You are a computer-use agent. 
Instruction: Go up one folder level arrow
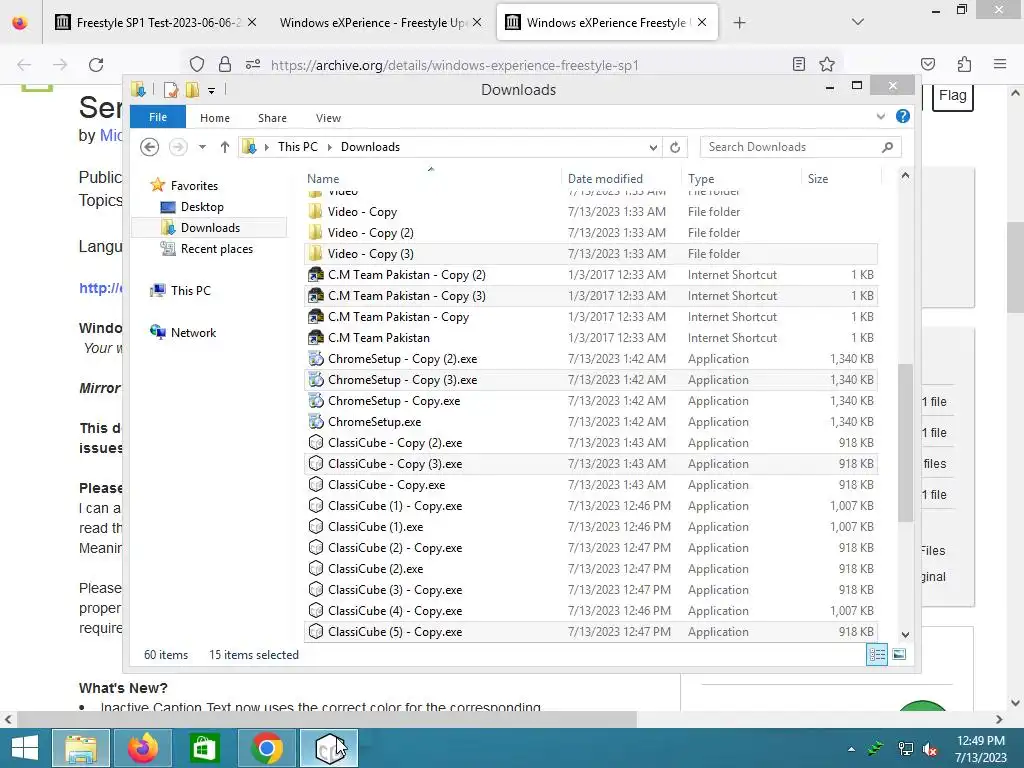point(225,147)
